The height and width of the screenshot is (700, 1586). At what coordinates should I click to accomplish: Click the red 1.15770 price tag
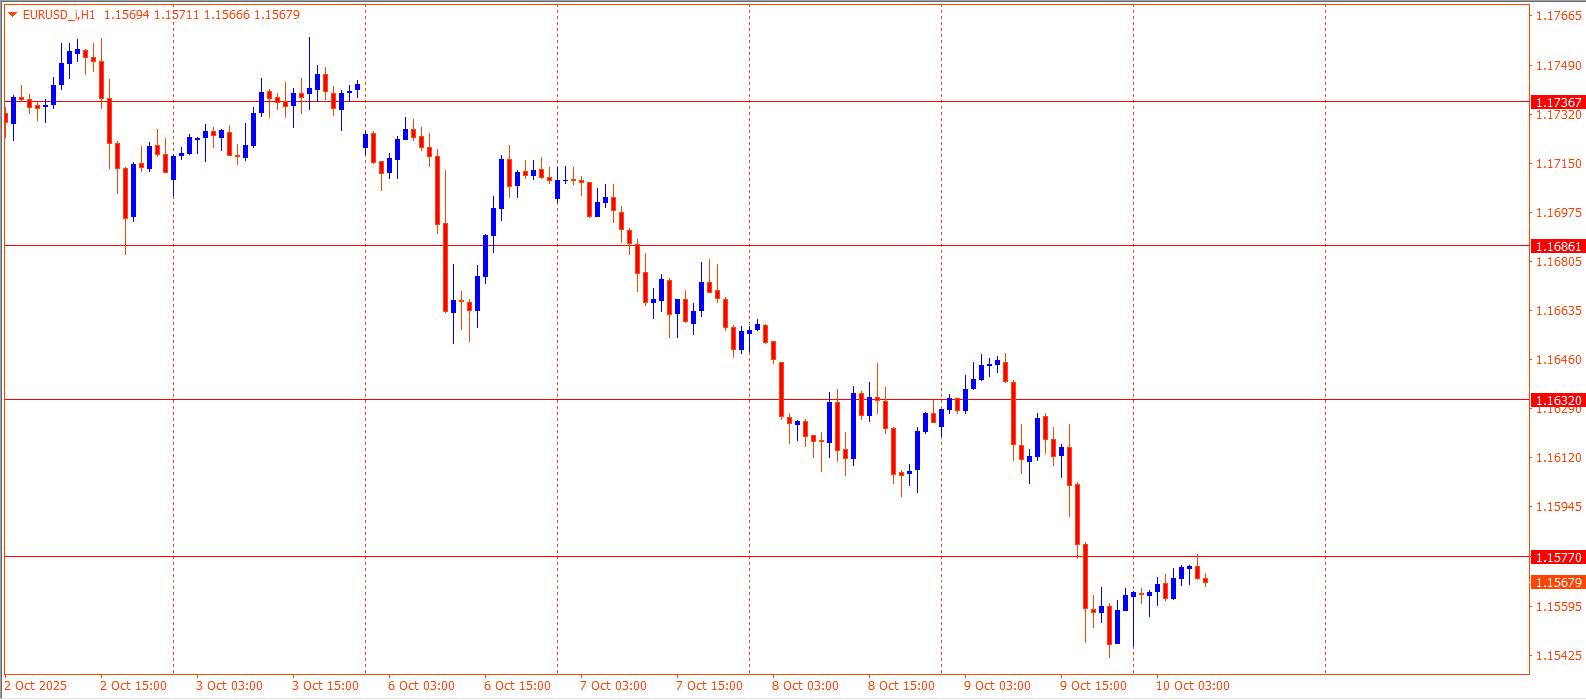pyautogui.click(x=1558, y=557)
